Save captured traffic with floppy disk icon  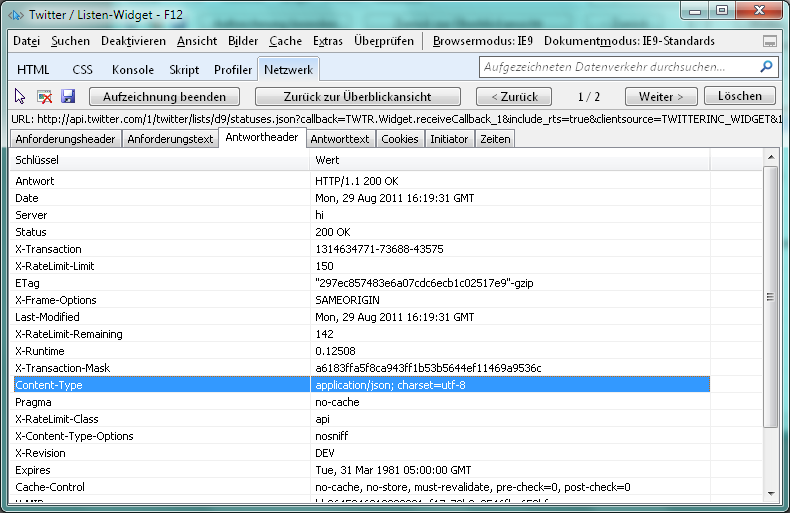point(68,96)
